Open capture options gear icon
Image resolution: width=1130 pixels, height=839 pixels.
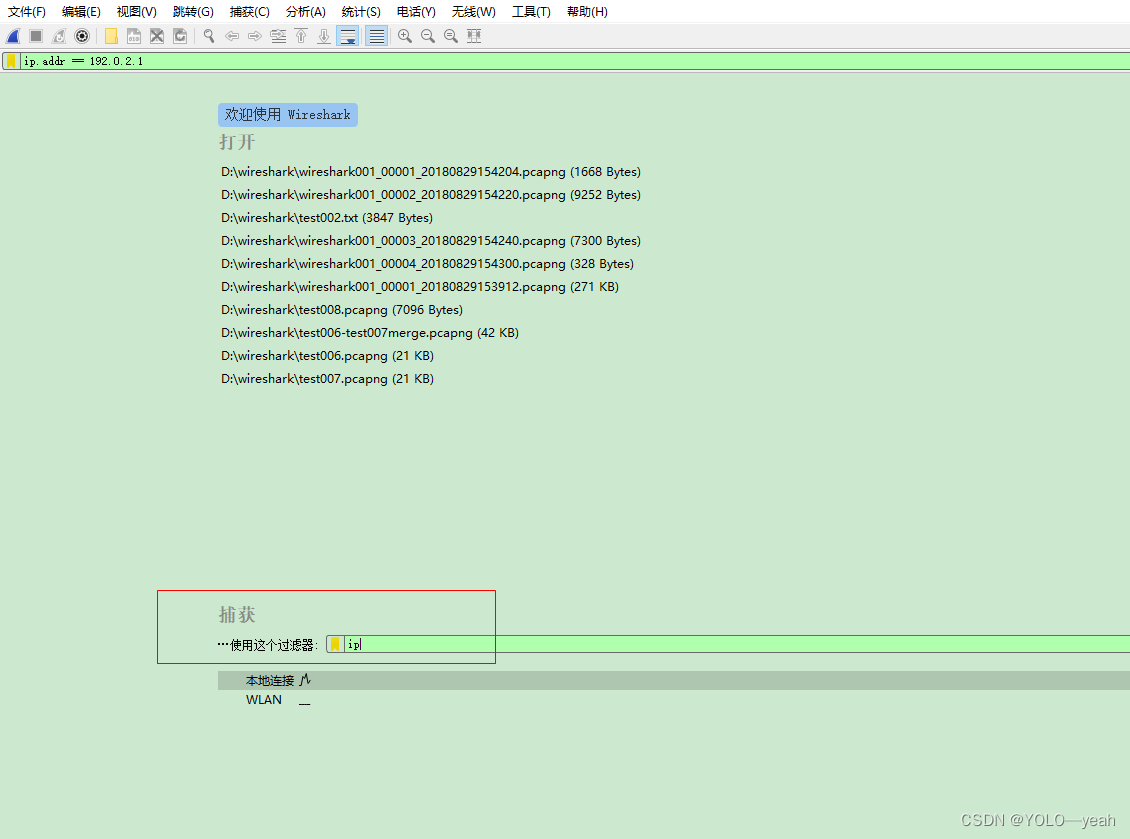tap(82, 36)
